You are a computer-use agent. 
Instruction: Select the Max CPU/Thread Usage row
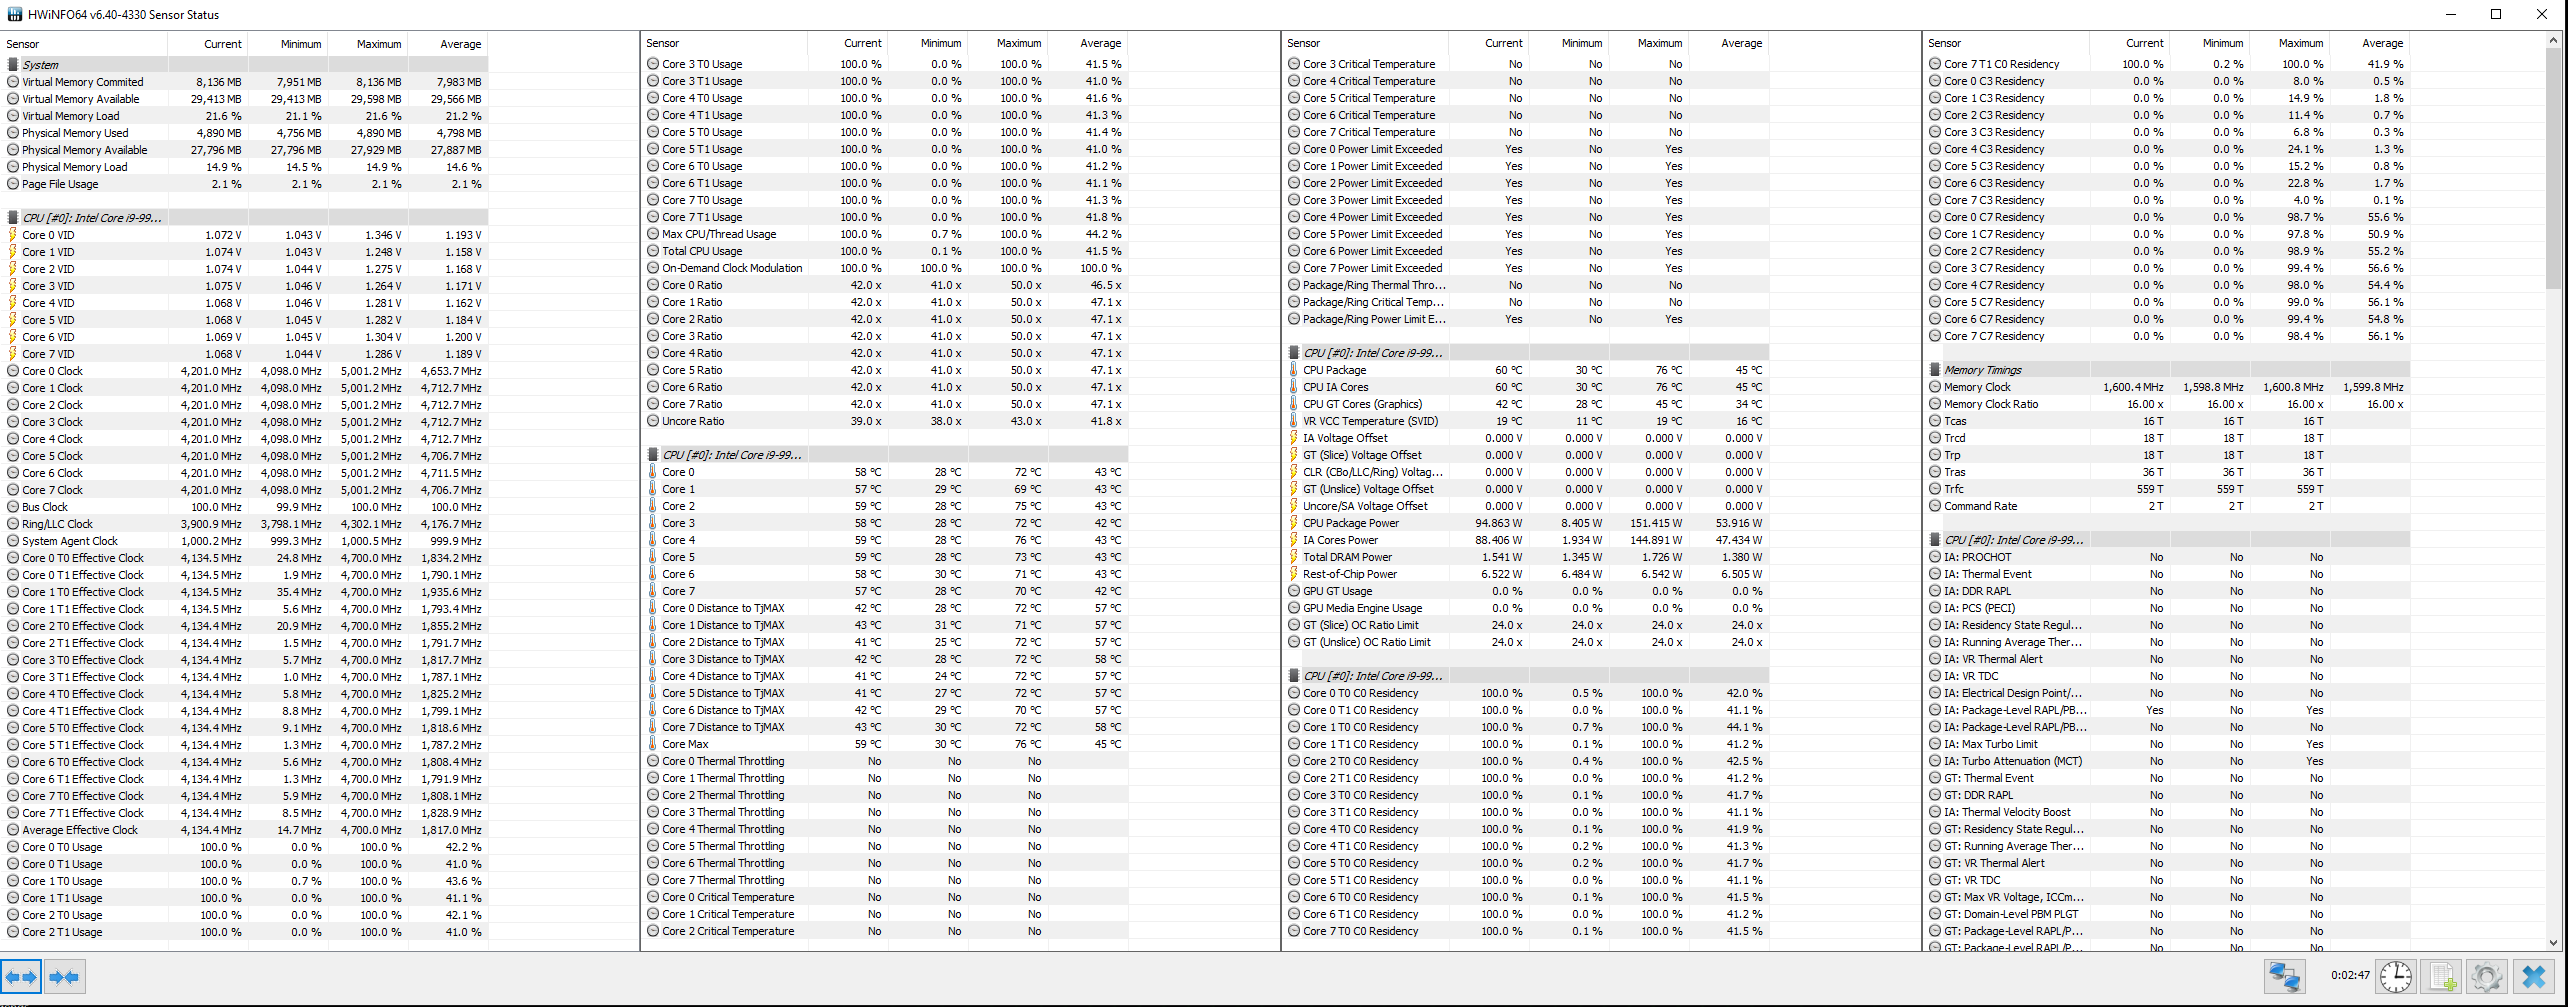tap(885, 234)
